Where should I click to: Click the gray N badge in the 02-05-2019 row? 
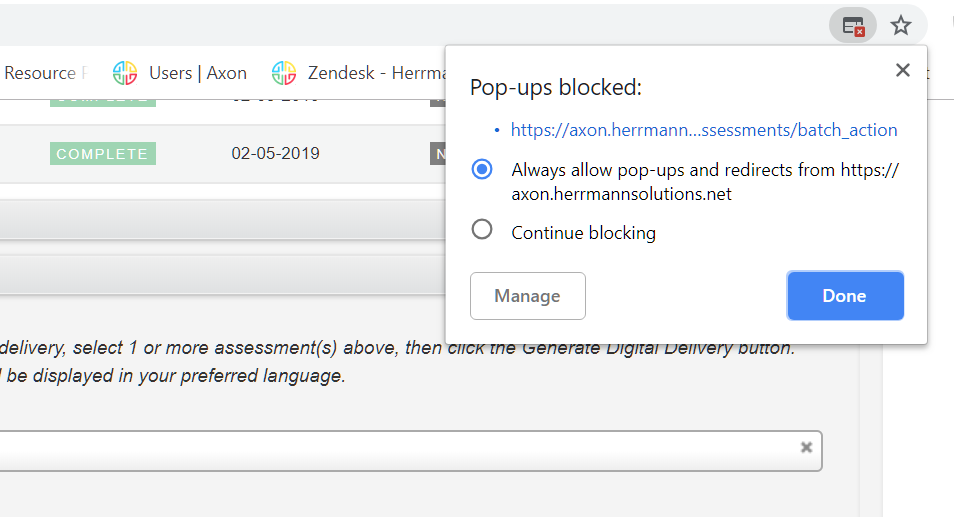point(438,154)
